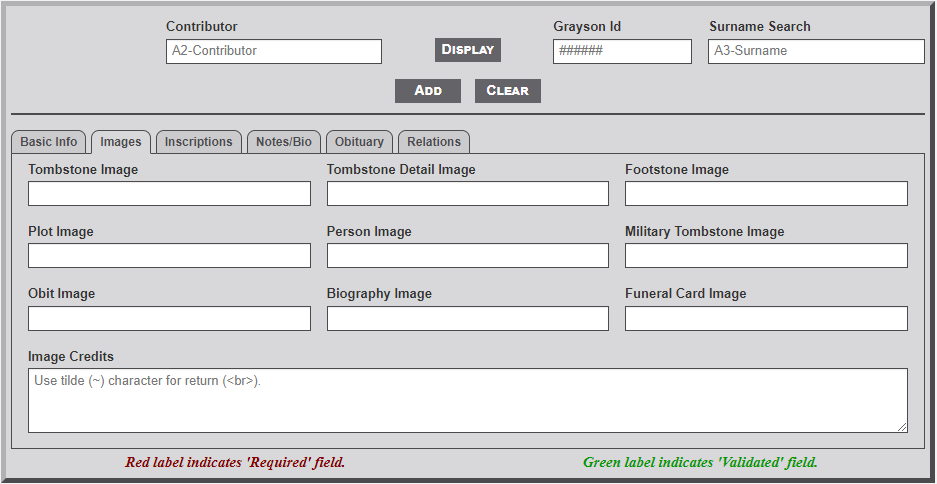The height and width of the screenshot is (484, 937).
Task: Switch to the Basic Info tab
Action: pyautogui.click(x=49, y=142)
